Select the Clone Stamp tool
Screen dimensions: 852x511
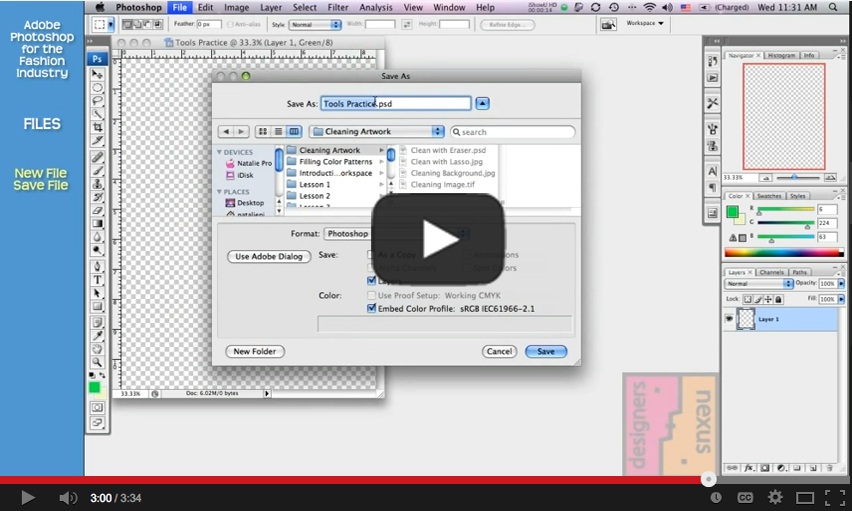pyautogui.click(x=97, y=184)
